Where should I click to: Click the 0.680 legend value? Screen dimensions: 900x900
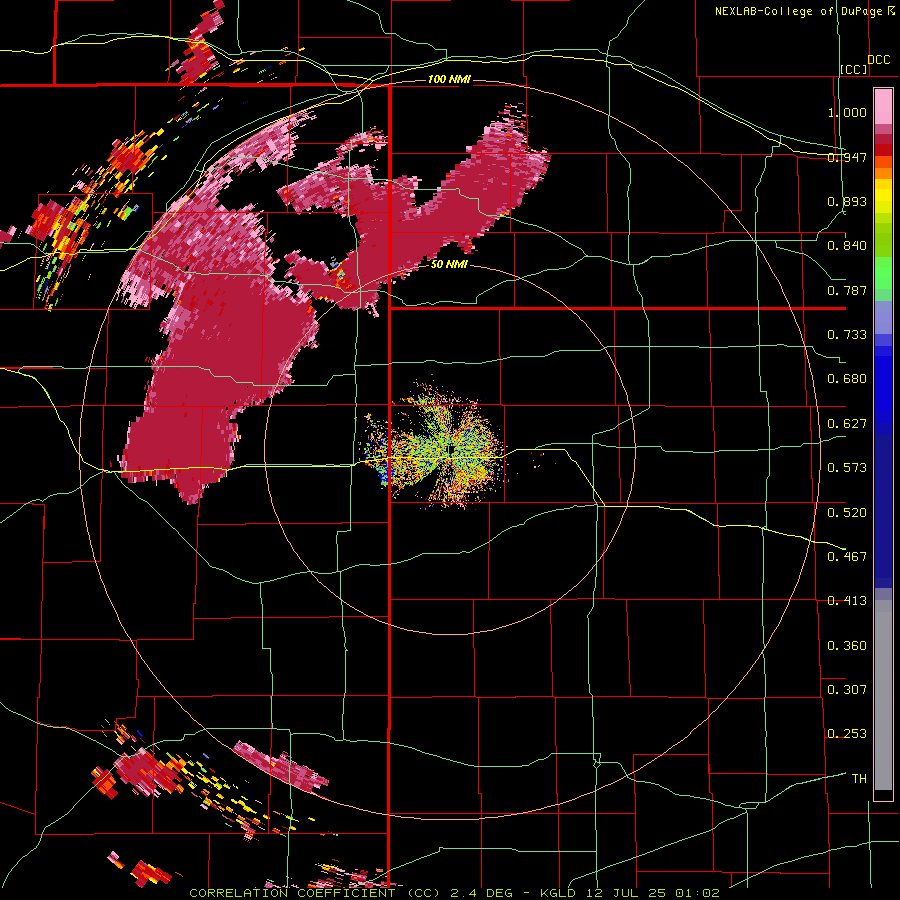tap(847, 379)
